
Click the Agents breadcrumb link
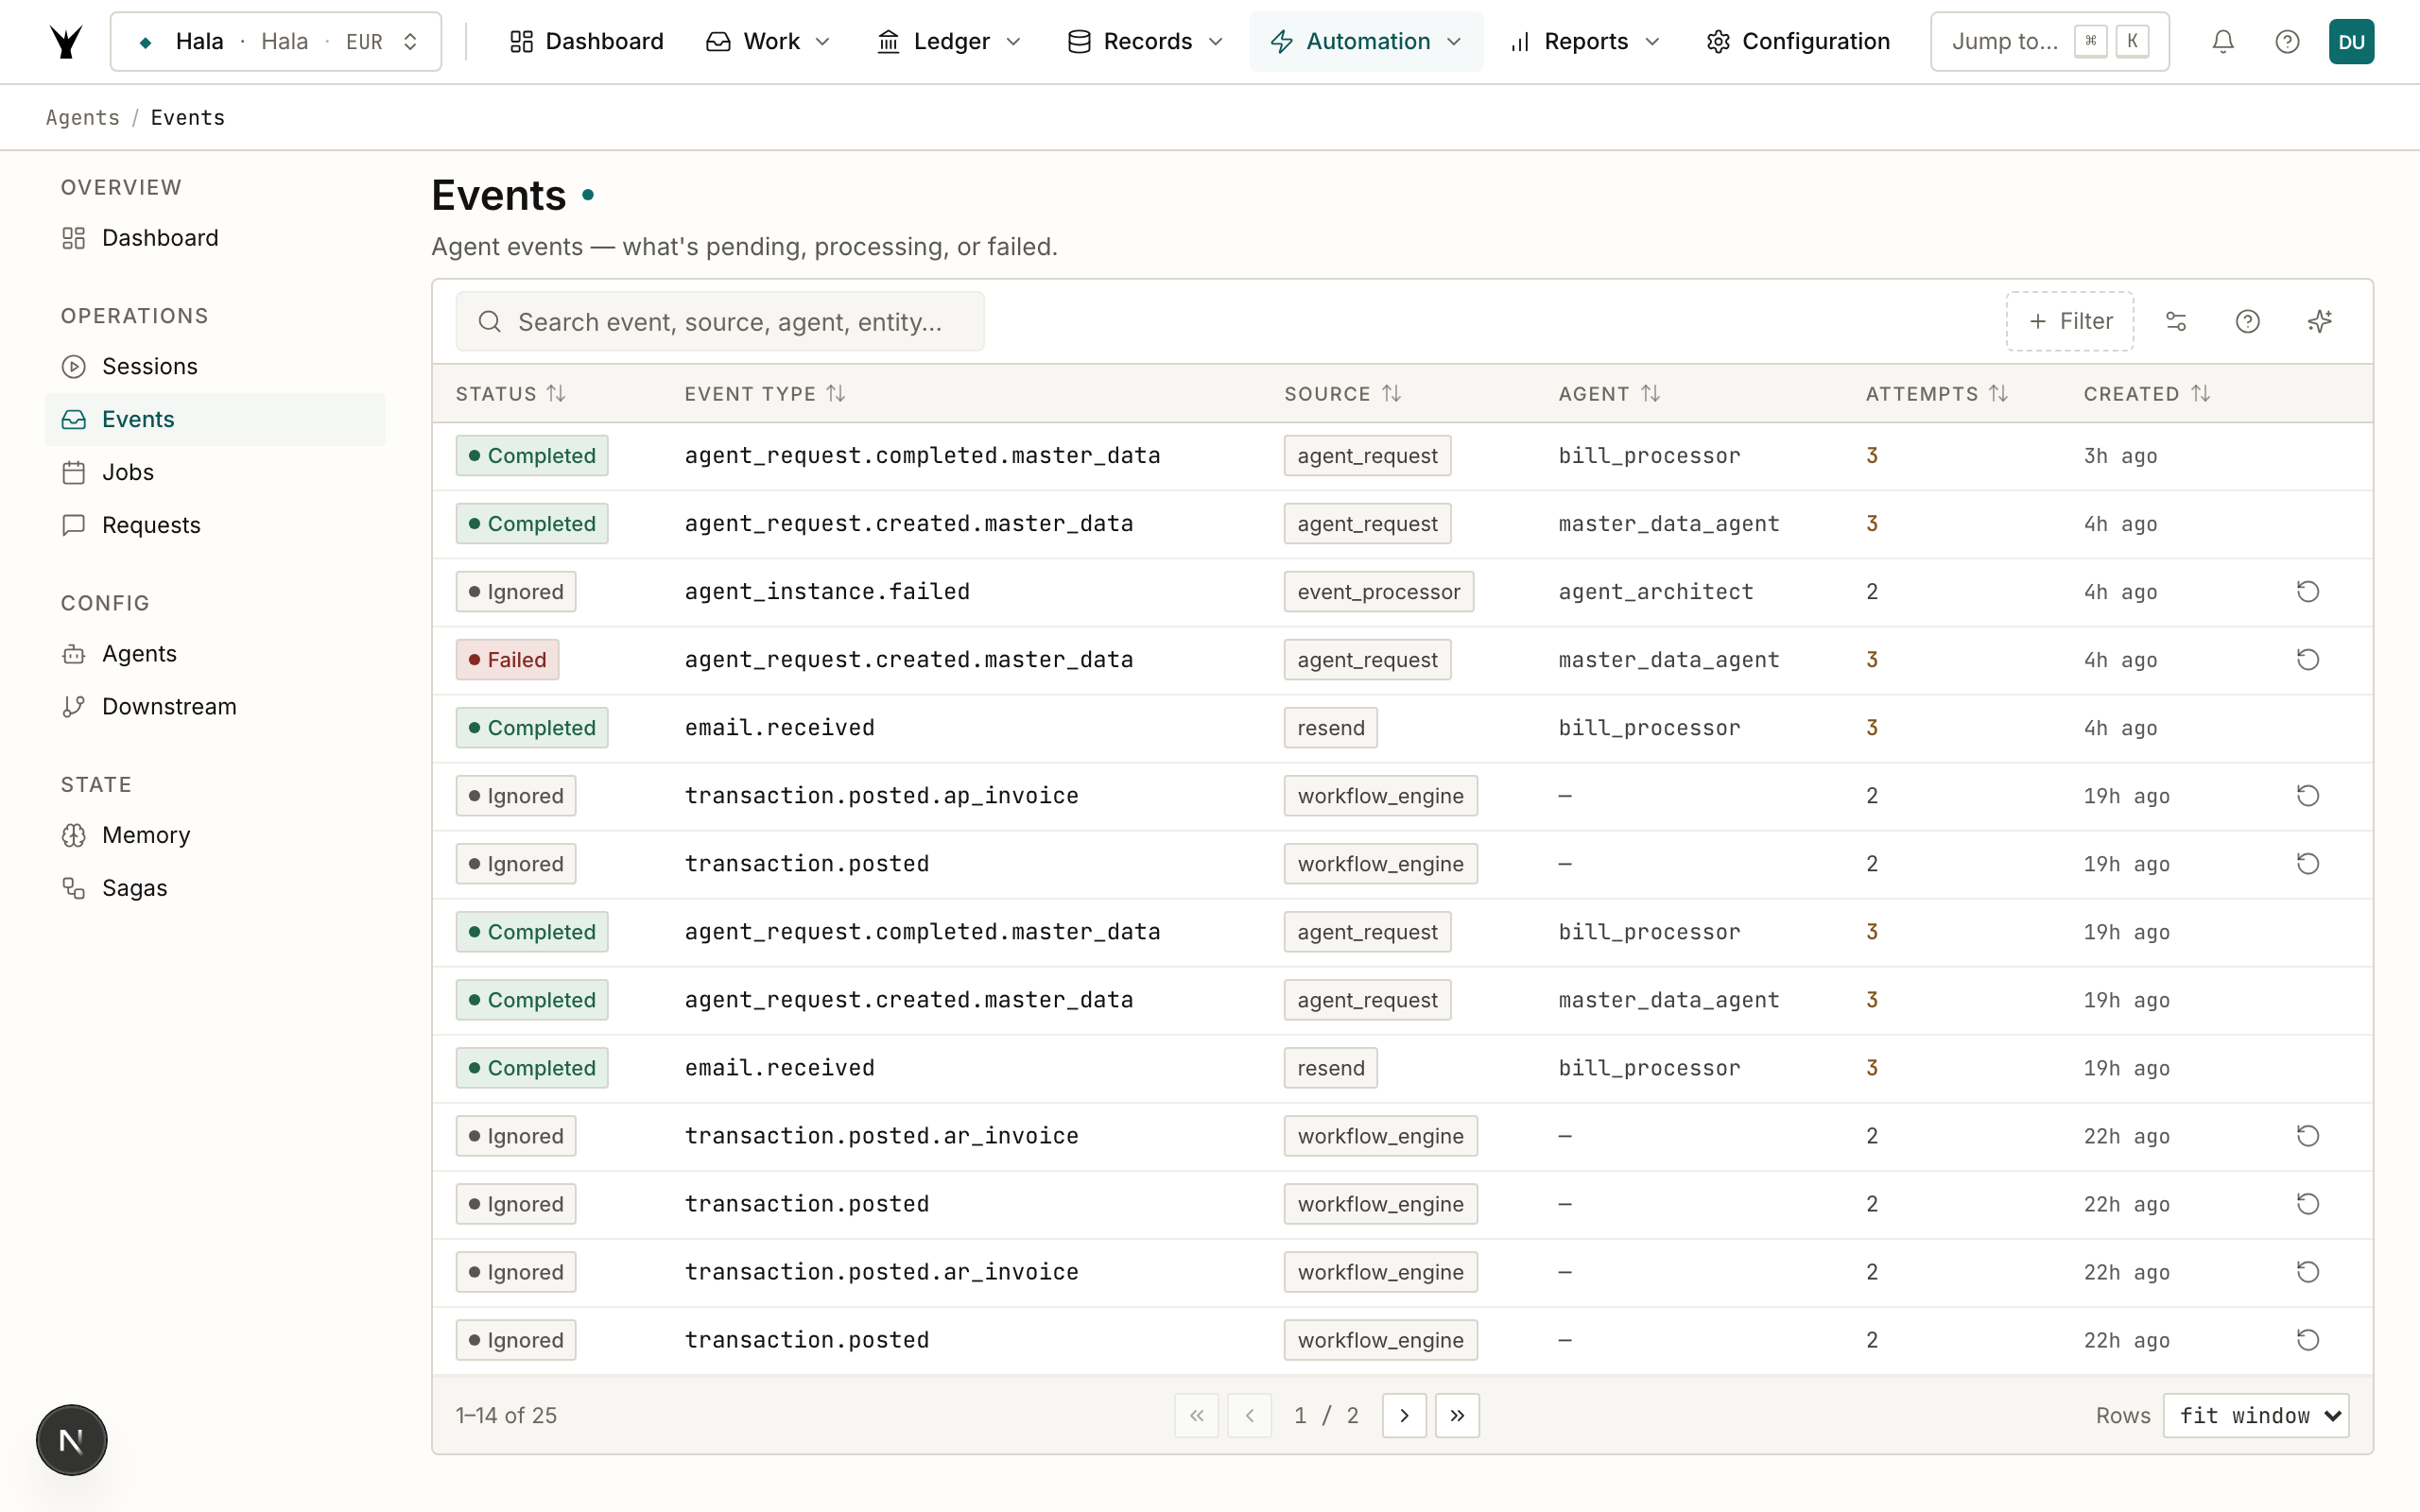(x=83, y=118)
